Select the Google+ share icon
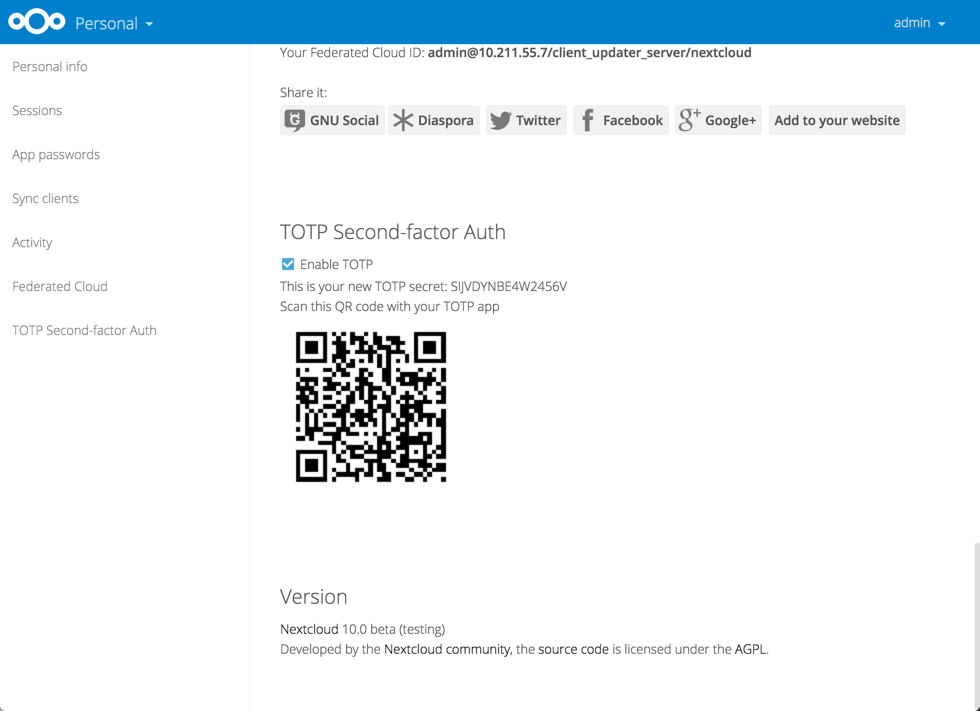Image resolution: width=980 pixels, height=711 pixels. tap(687, 119)
